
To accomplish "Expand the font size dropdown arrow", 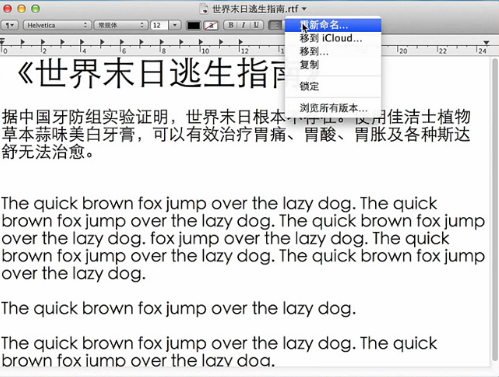I will [x=175, y=25].
